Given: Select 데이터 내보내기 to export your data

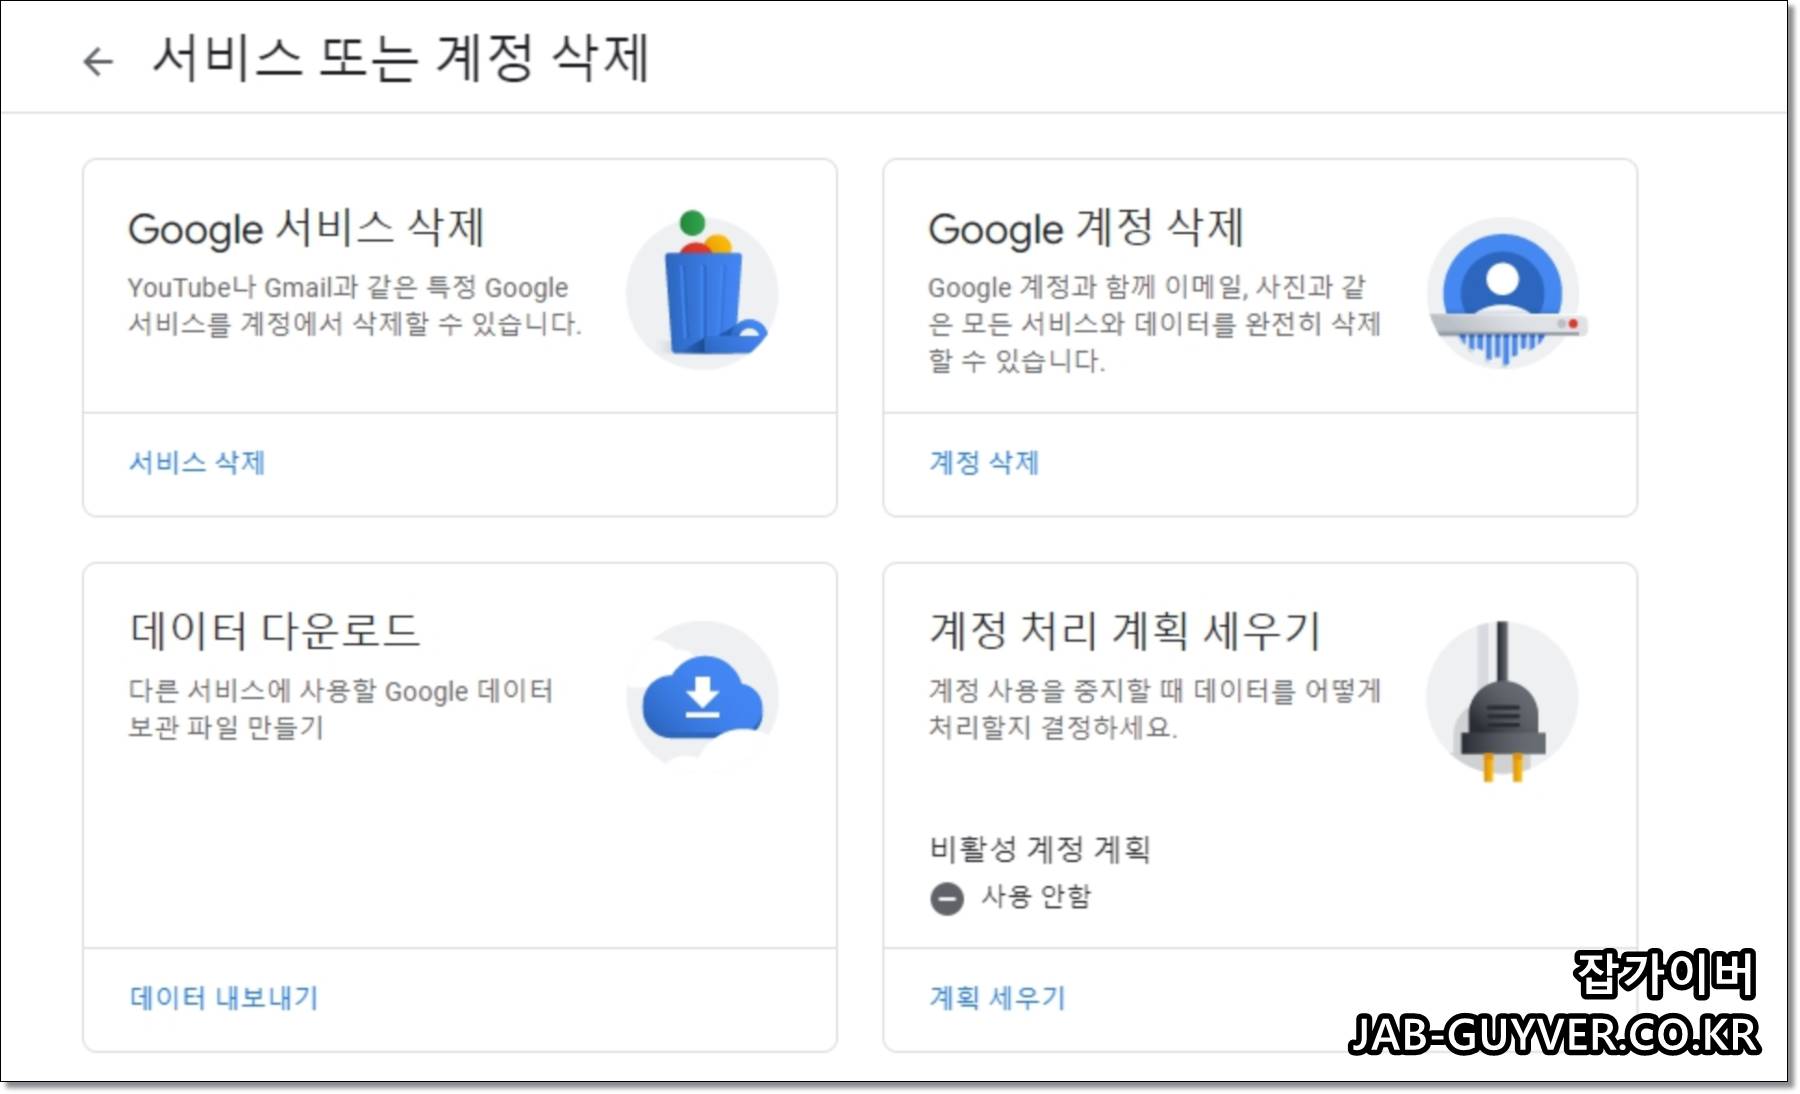Looking at the screenshot, I should (x=225, y=998).
